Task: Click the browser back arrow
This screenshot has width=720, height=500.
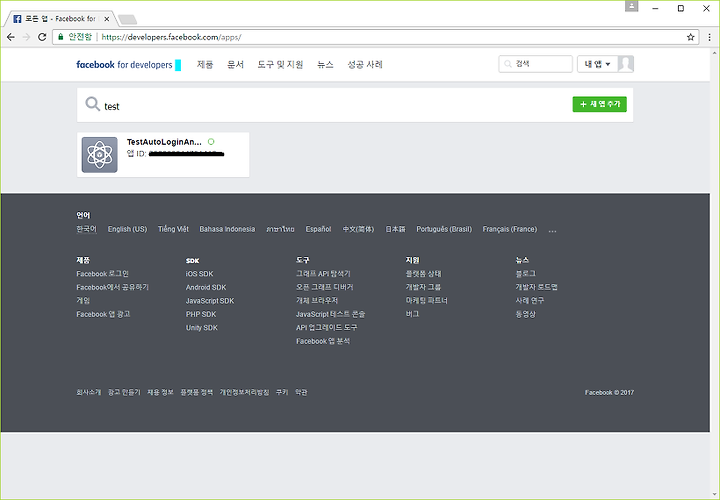Action: pyautogui.click(x=11, y=37)
